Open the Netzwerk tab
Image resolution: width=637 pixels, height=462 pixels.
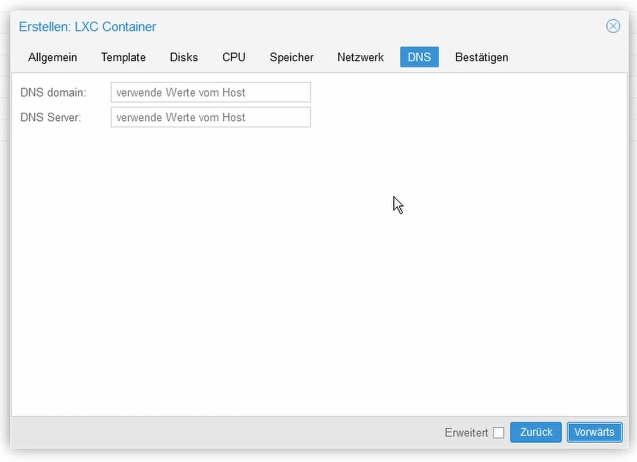tap(360, 57)
